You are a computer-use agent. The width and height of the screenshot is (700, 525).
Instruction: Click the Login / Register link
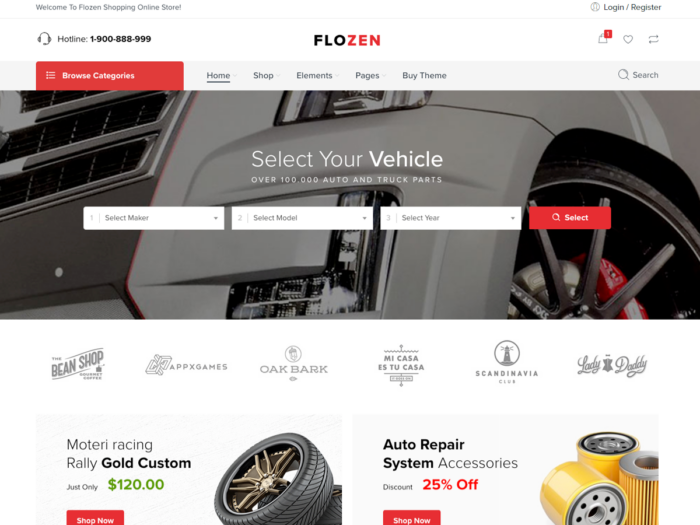pyautogui.click(x=632, y=7)
